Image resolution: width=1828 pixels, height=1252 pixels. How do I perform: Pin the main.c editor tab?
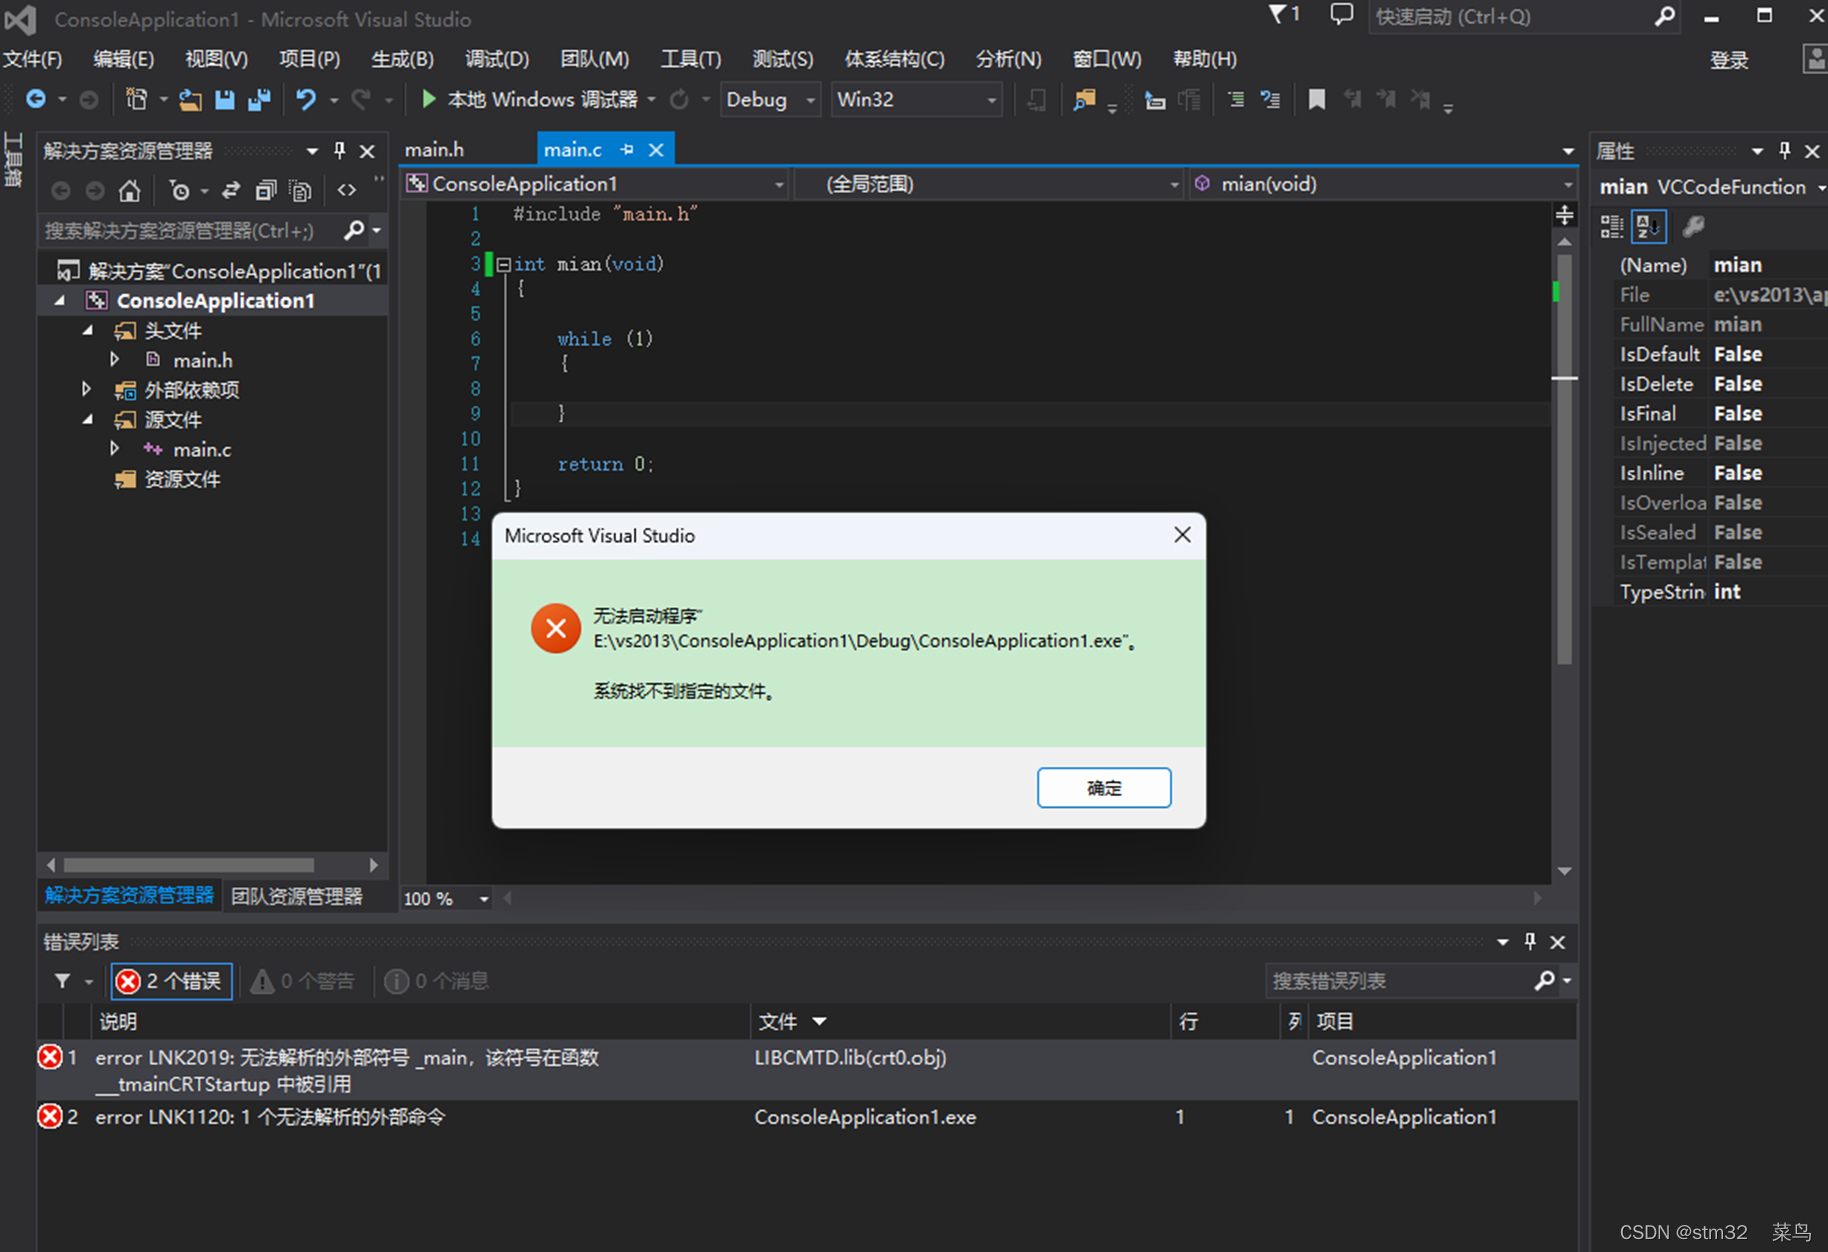click(x=626, y=148)
